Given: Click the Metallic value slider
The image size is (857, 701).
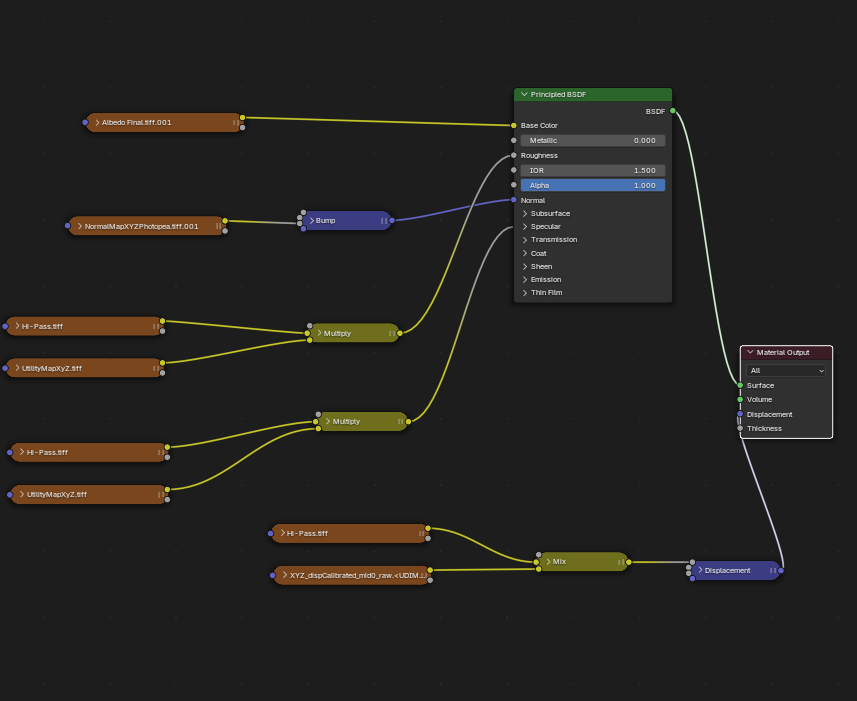Looking at the screenshot, I should (x=592, y=140).
